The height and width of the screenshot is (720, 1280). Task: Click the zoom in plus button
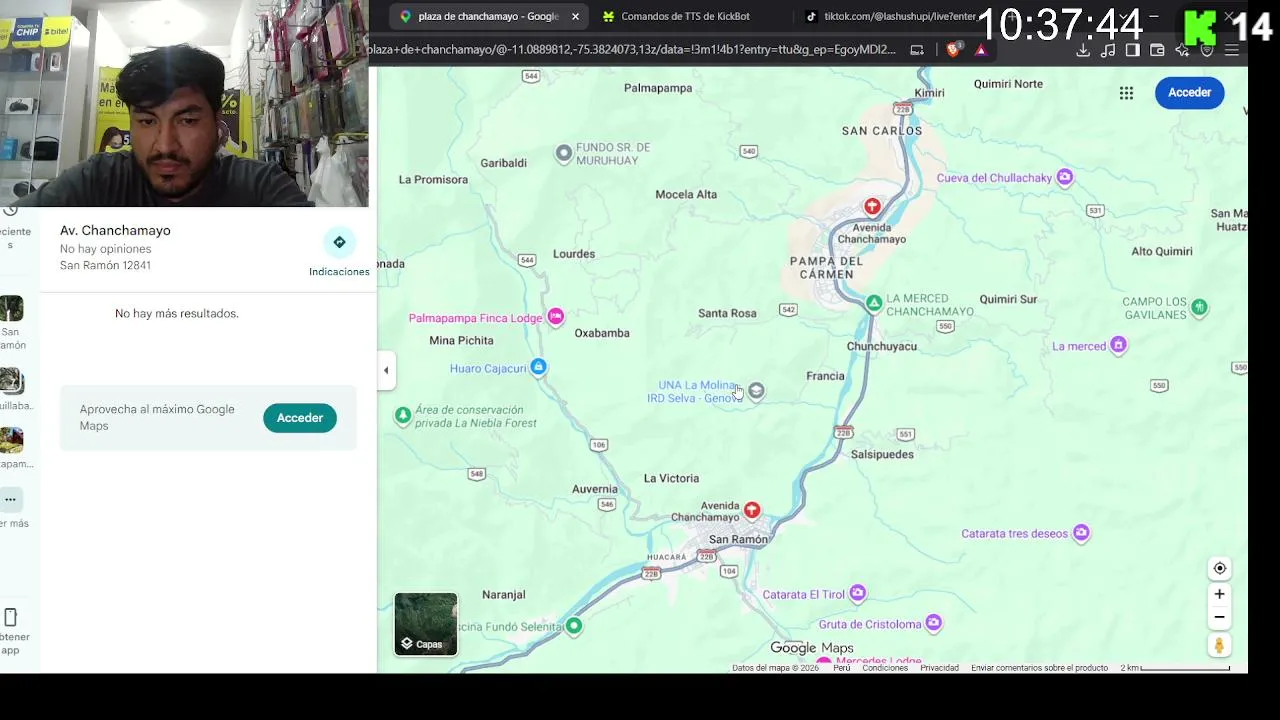tap(1219, 594)
